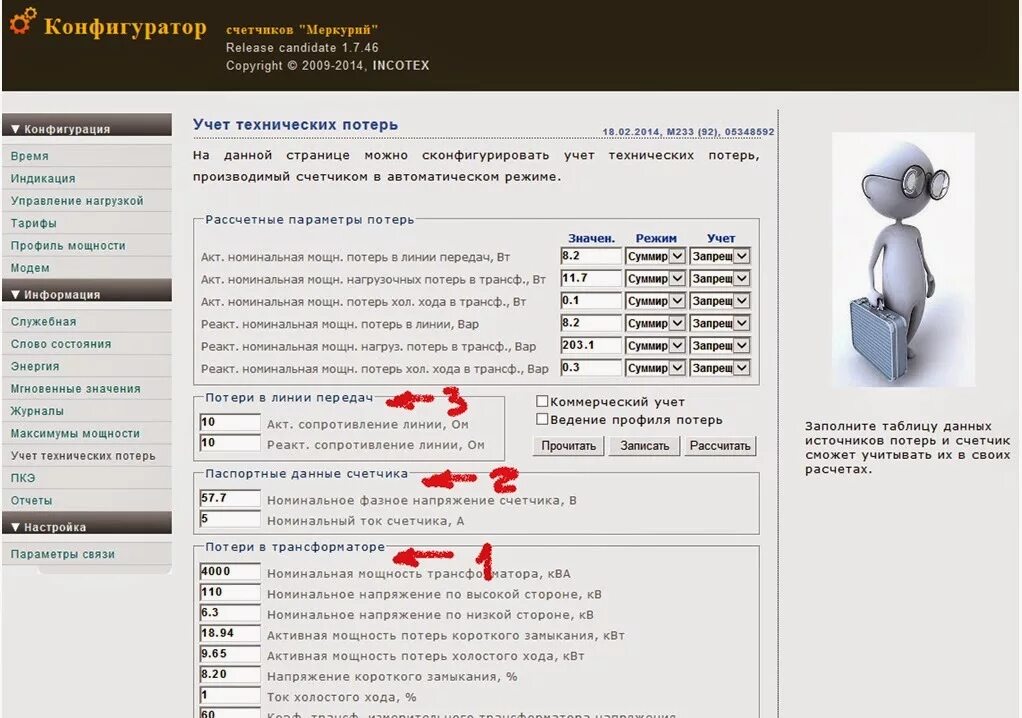Click the idle losses power 9.65 field
1022x718 pixels.
[229, 653]
